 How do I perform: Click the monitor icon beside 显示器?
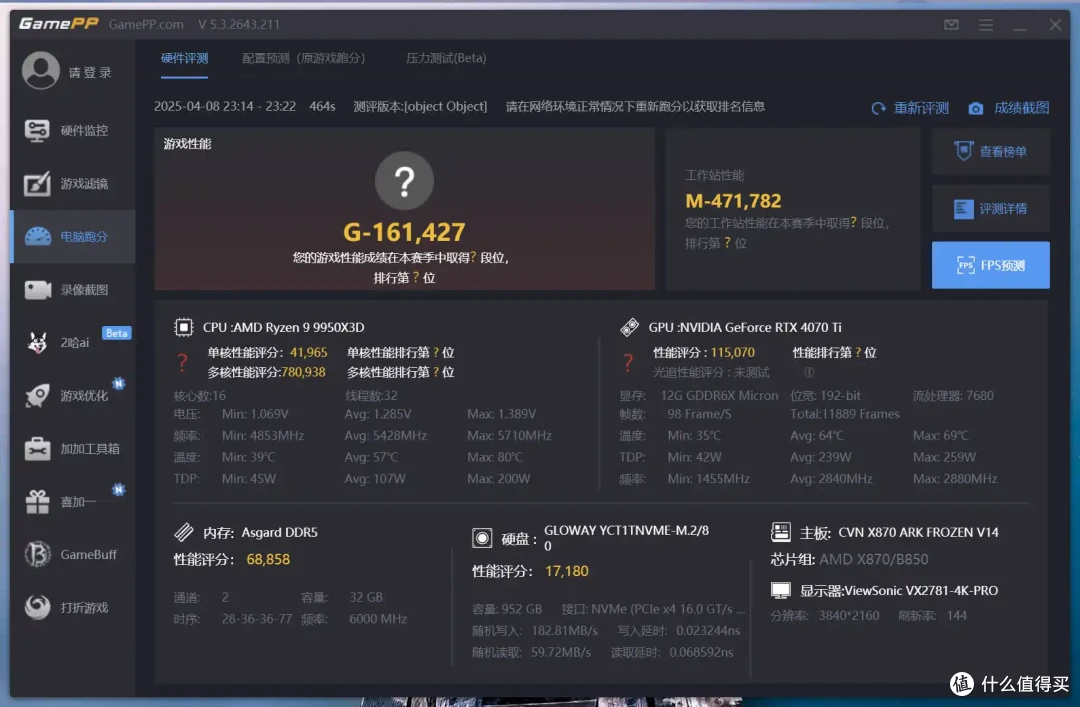(x=780, y=591)
